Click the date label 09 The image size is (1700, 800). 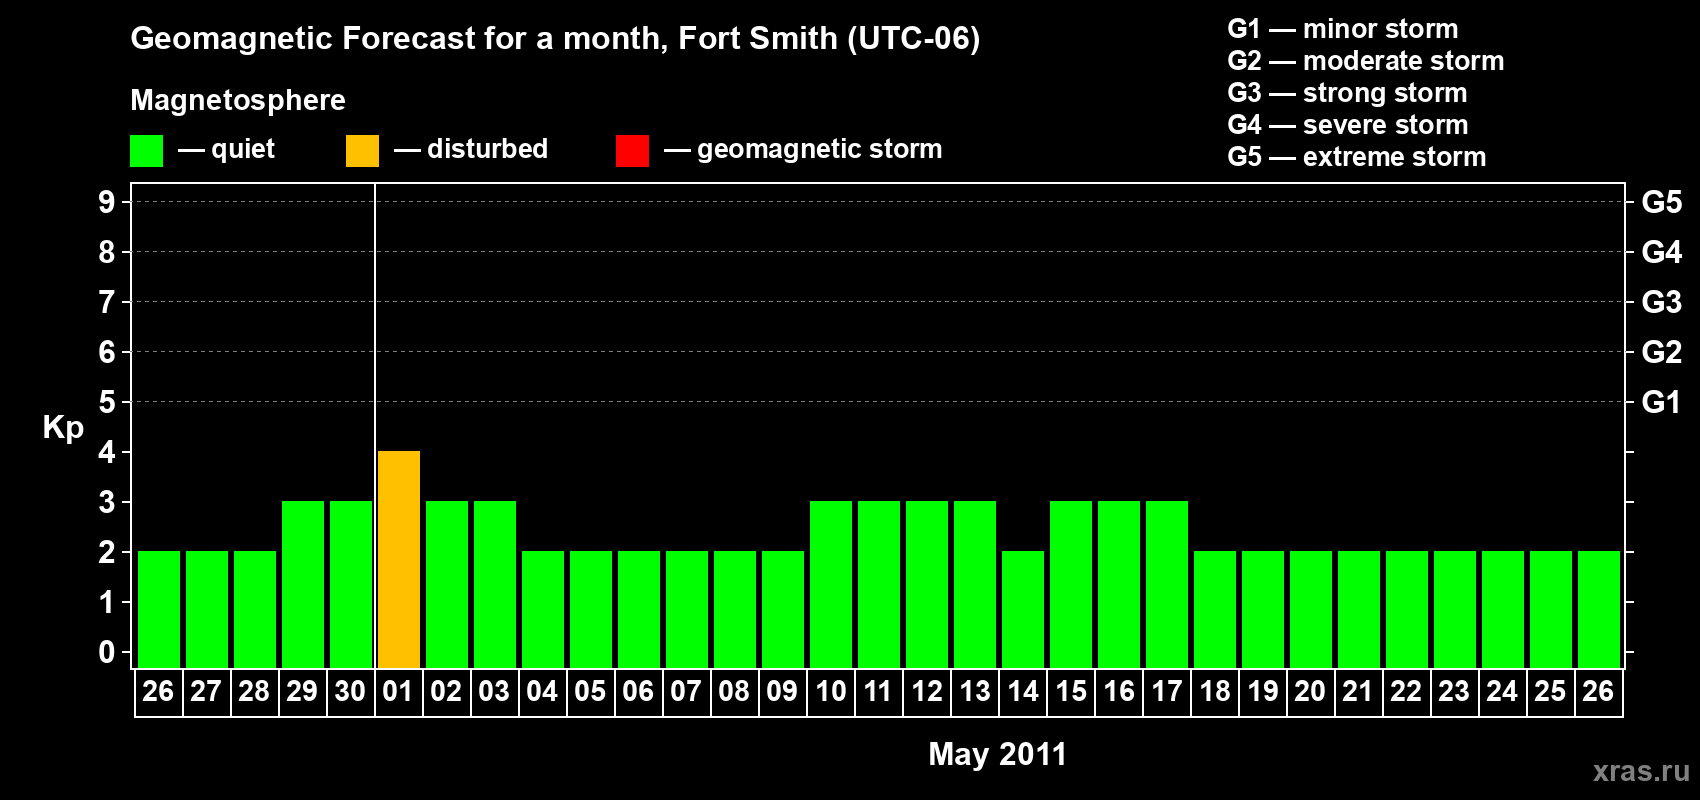point(782,692)
